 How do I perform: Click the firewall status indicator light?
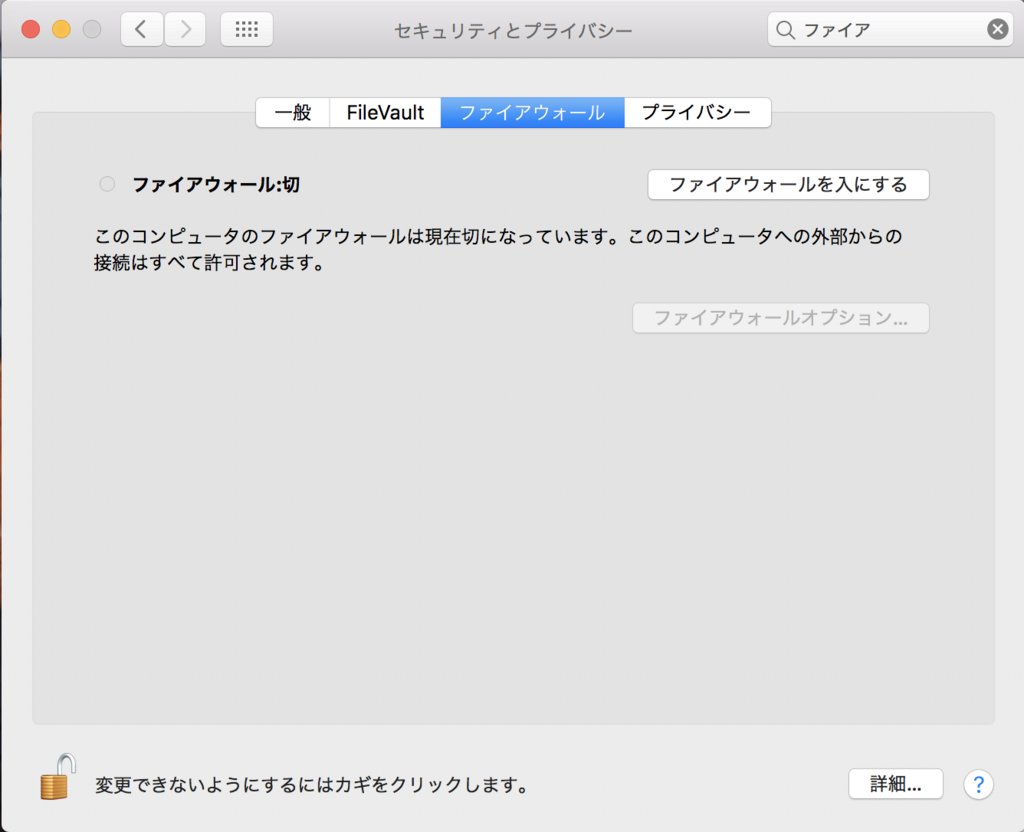pyautogui.click(x=107, y=184)
